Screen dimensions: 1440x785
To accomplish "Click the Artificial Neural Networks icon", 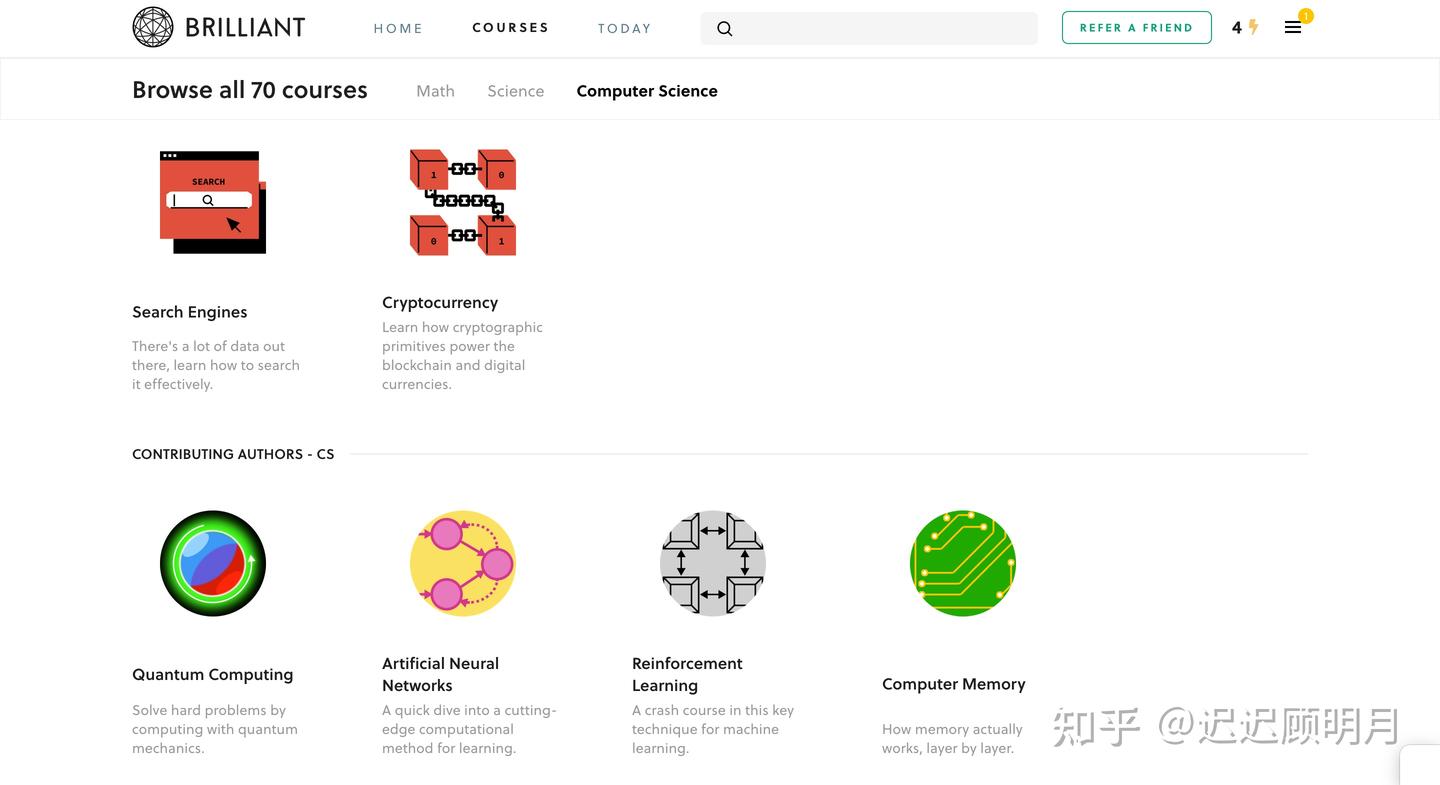I will tap(463, 563).
